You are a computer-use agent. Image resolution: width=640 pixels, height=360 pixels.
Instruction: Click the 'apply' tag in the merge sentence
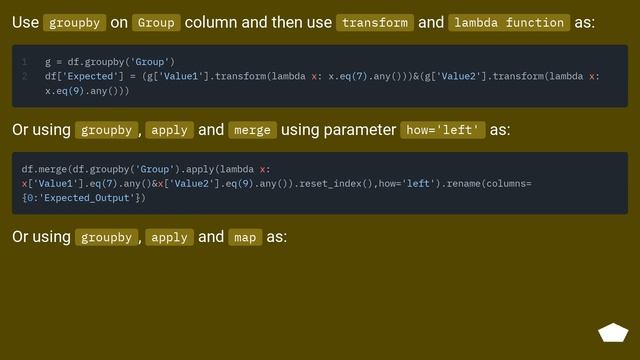click(x=169, y=130)
